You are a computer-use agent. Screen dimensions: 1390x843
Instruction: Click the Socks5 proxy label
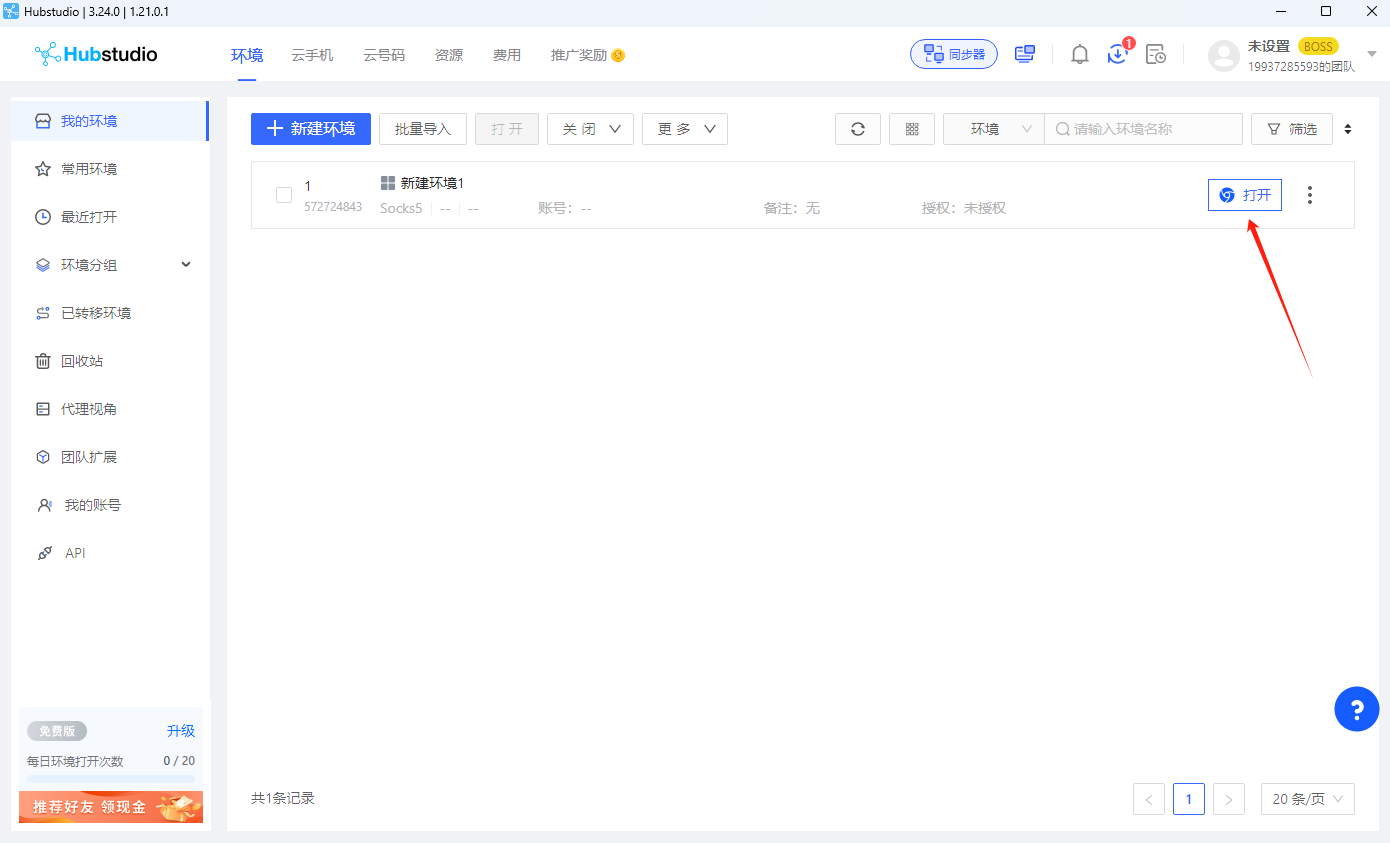401,208
